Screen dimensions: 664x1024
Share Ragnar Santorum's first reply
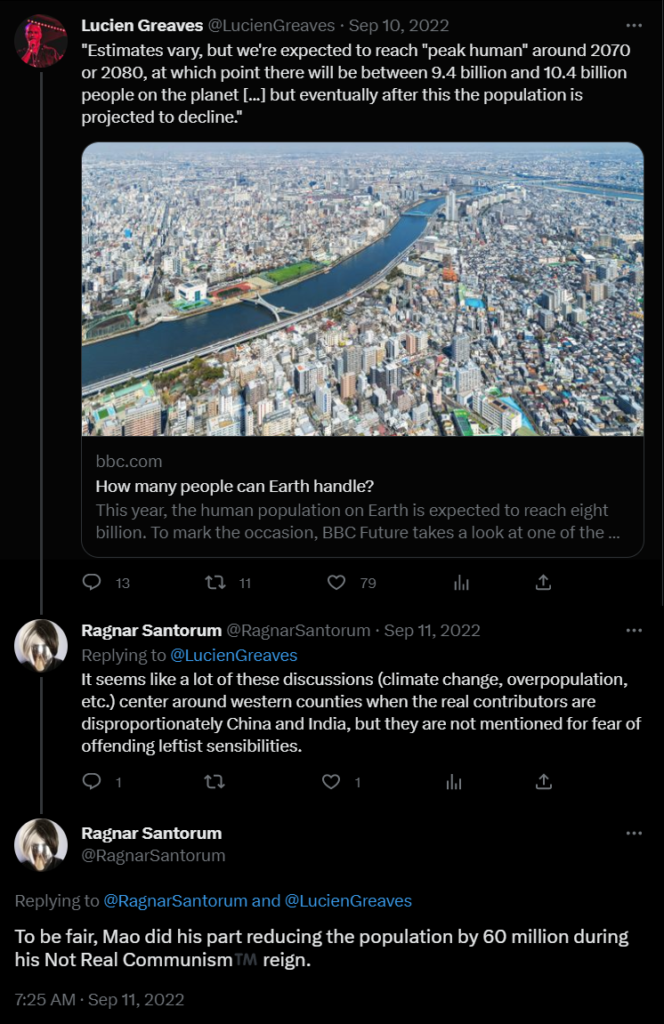[x=543, y=782]
